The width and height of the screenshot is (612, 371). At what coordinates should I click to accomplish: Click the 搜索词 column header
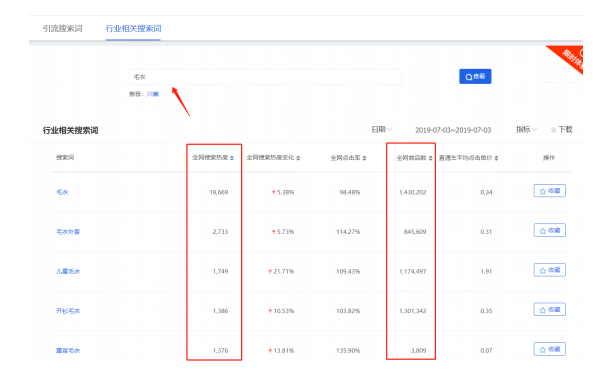pos(65,157)
